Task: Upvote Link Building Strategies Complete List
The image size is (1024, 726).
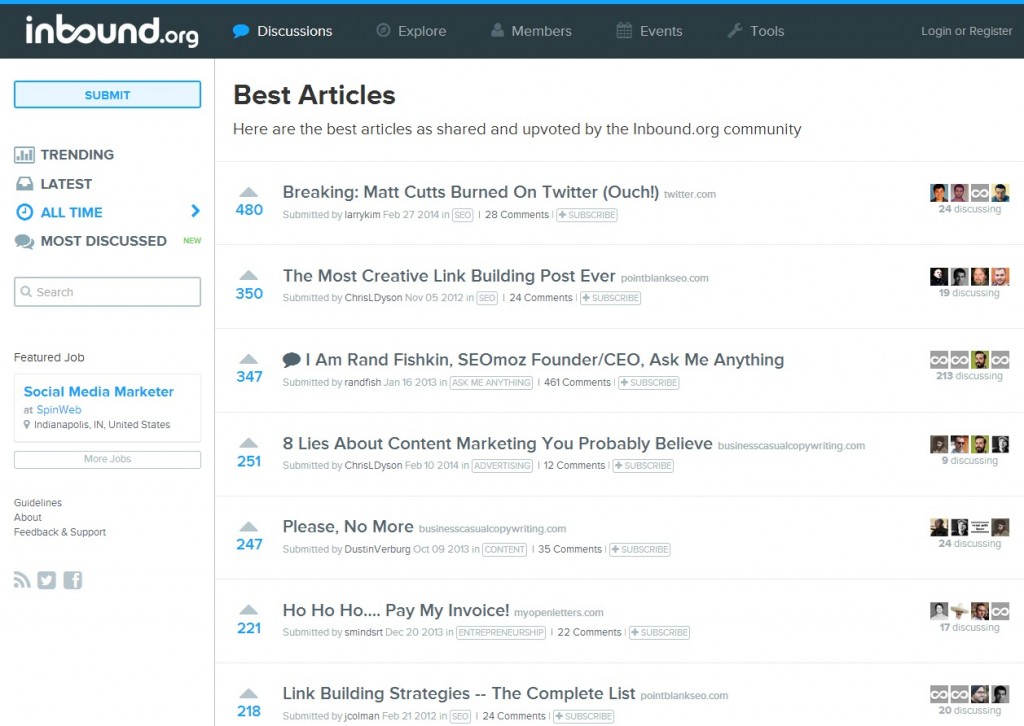Action: [248, 693]
